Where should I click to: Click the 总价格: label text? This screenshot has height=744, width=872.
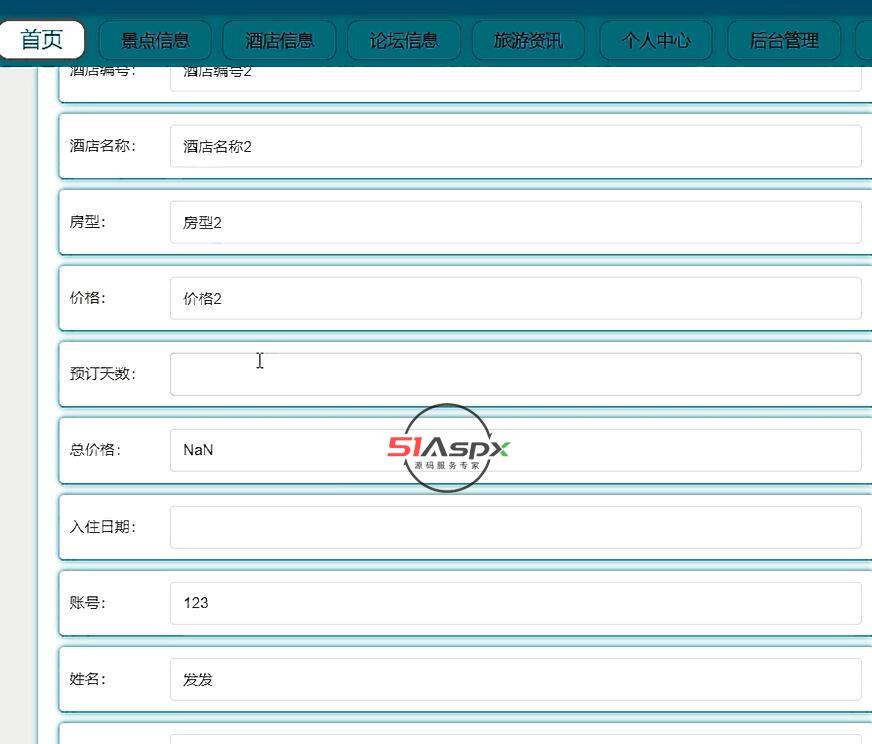pos(95,450)
